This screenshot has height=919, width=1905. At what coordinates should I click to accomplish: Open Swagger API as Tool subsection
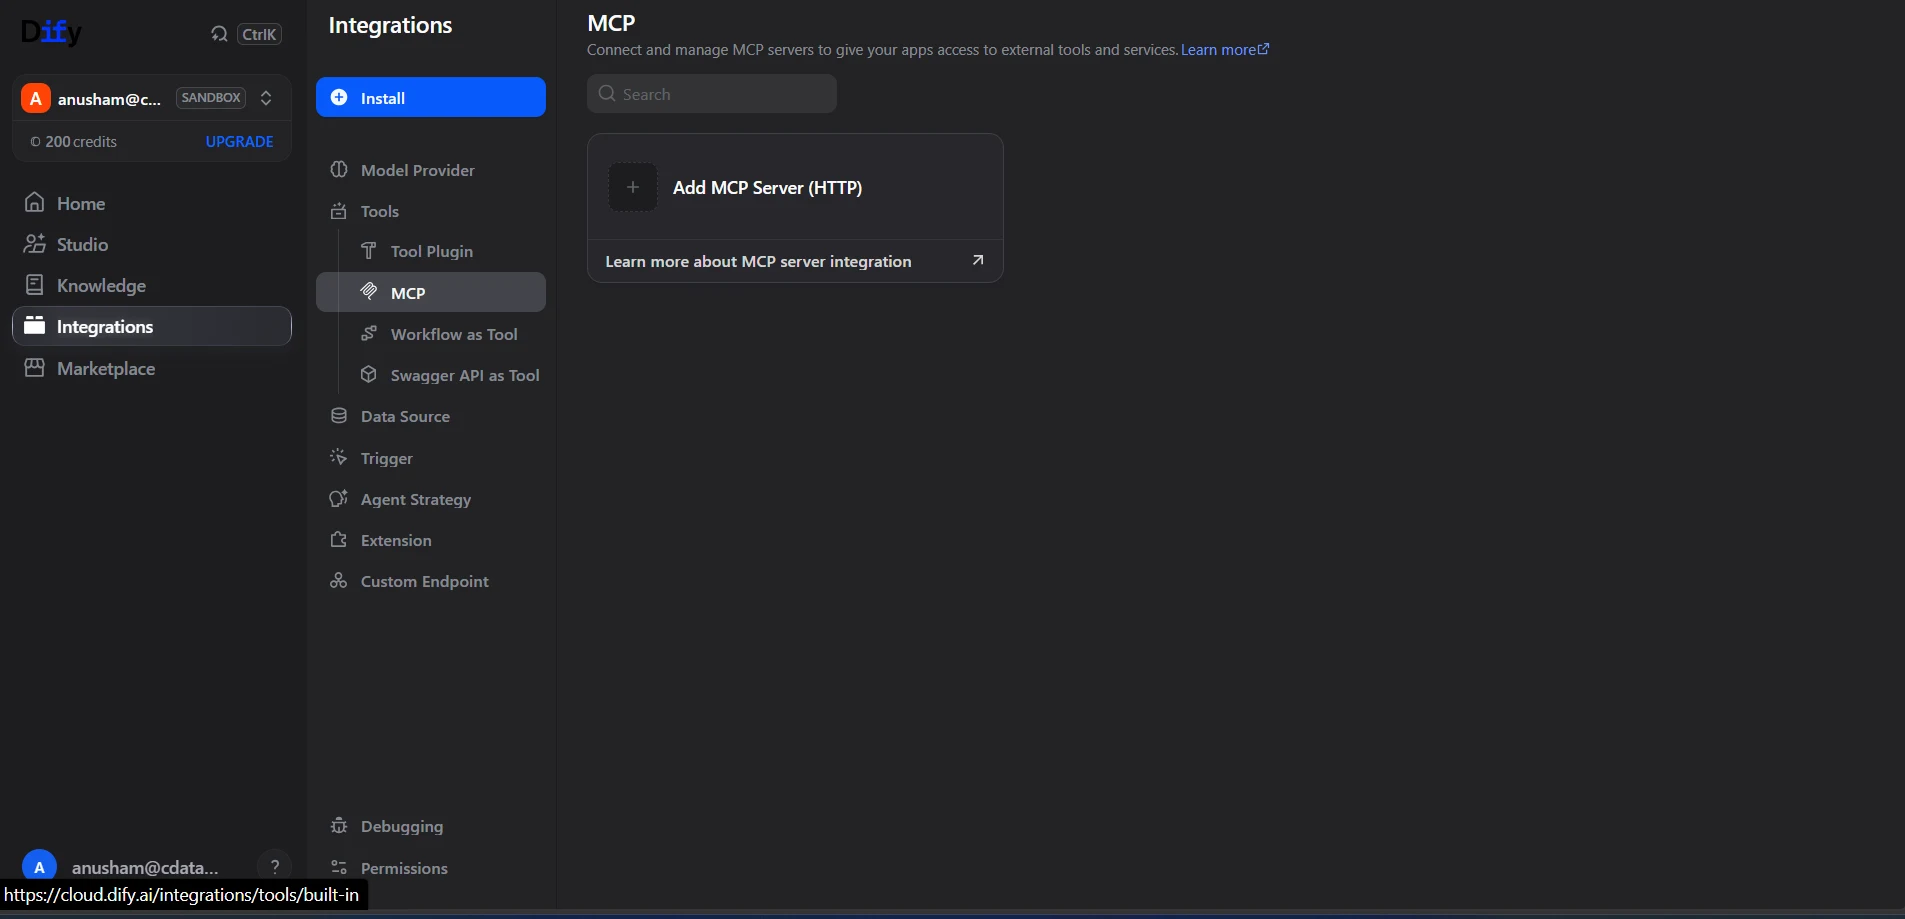(431, 375)
